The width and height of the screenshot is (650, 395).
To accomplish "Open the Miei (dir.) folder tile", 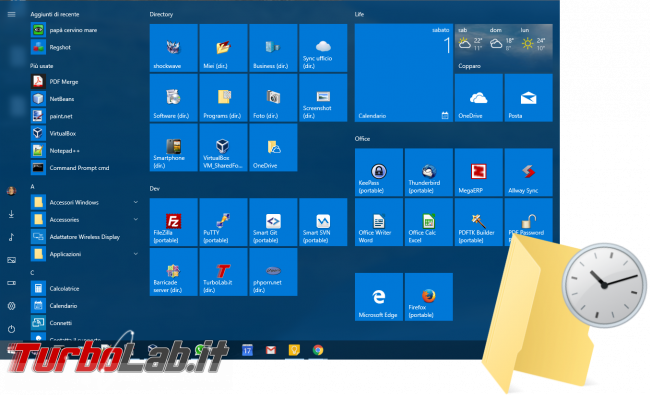I will click(223, 48).
